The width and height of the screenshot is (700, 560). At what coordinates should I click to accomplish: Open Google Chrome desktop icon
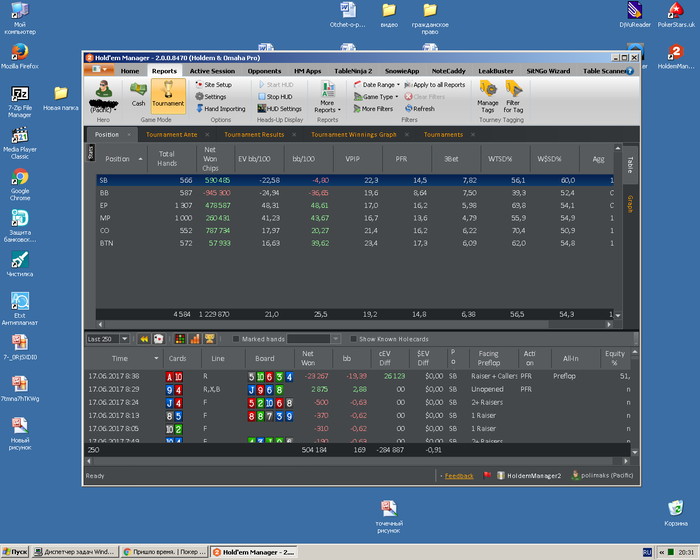coord(20,184)
